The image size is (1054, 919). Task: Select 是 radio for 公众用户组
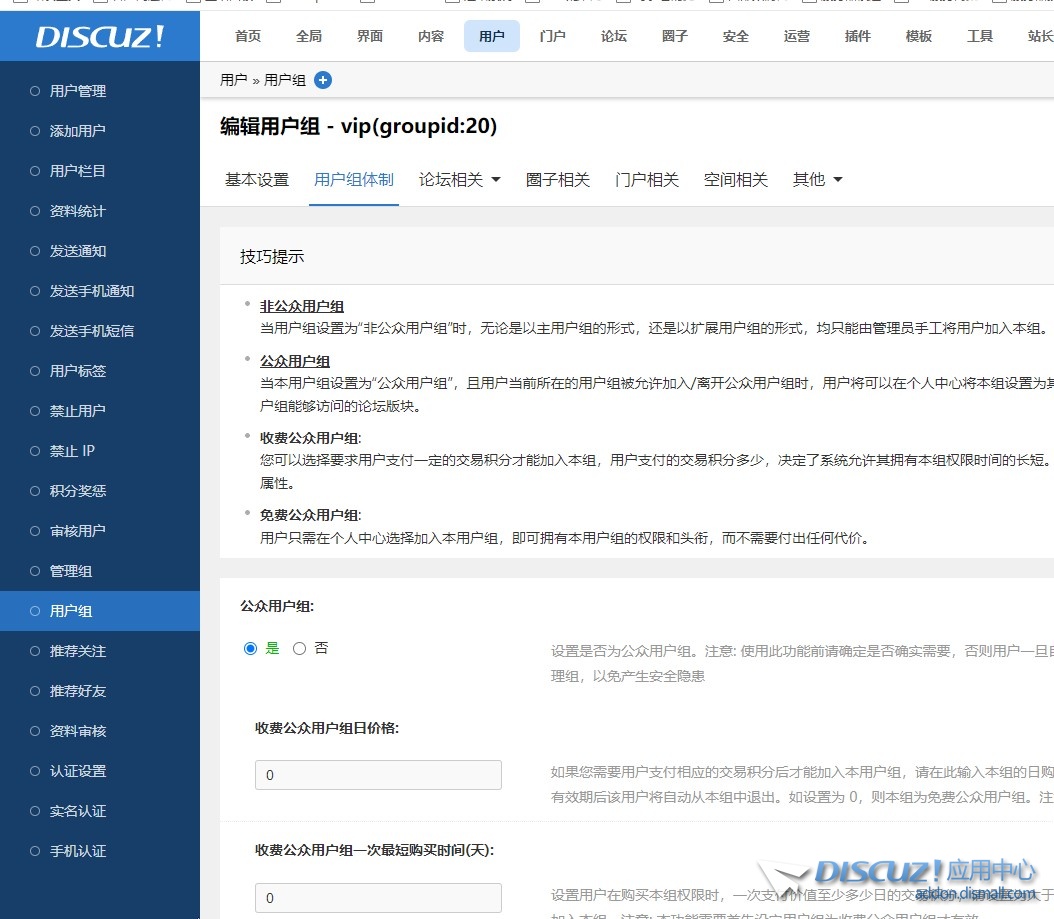251,649
